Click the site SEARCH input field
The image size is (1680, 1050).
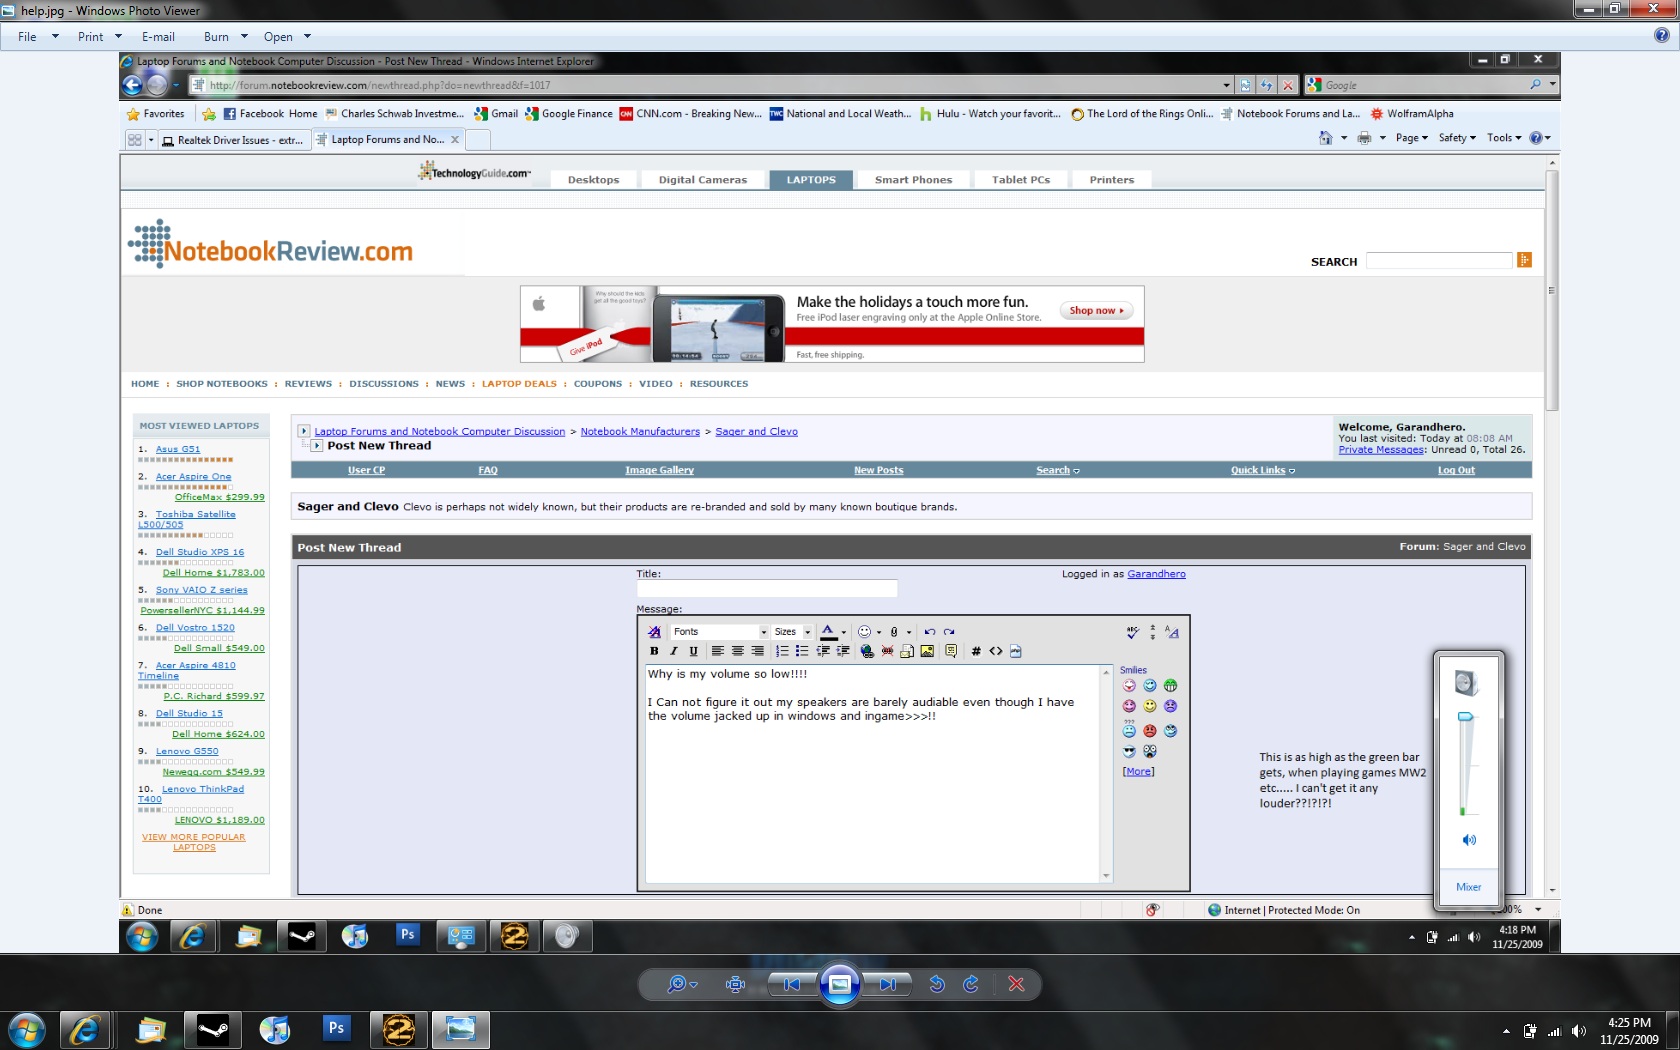pos(1439,260)
